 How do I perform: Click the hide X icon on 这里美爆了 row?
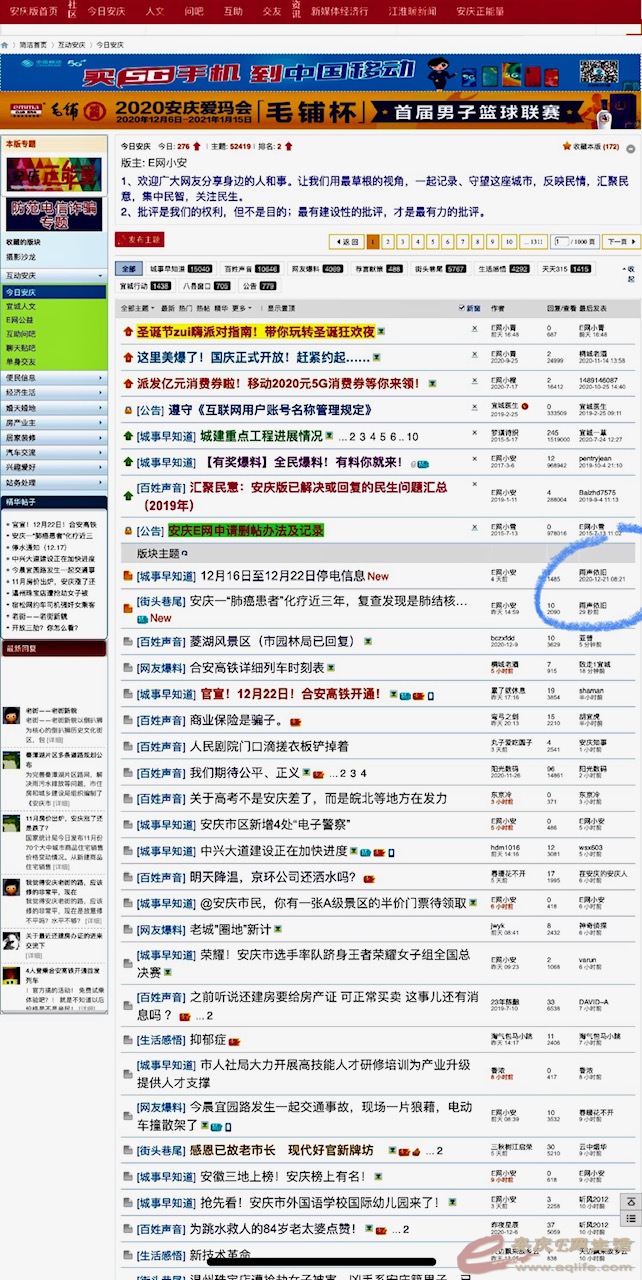point(475,356)
